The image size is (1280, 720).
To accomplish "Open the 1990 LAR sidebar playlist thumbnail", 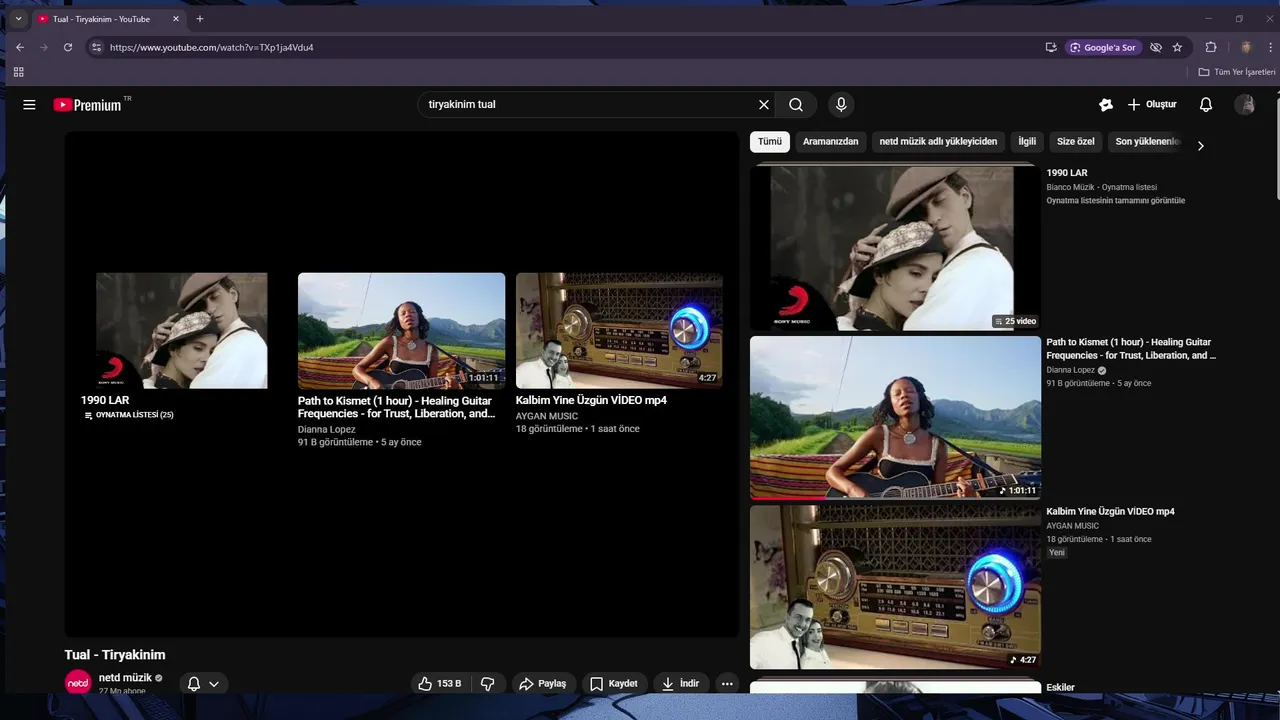I will (x=895, y=247).
